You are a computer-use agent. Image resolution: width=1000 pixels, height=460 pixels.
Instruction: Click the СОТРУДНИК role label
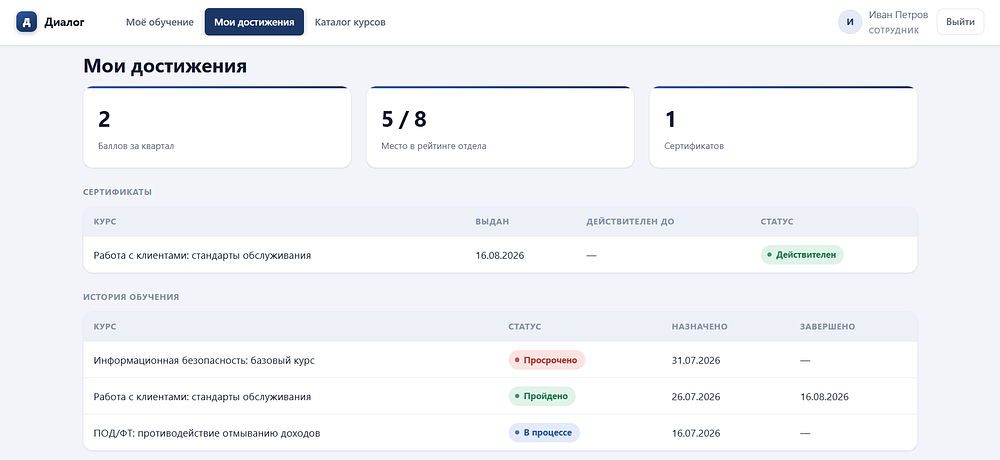[893, 31]
